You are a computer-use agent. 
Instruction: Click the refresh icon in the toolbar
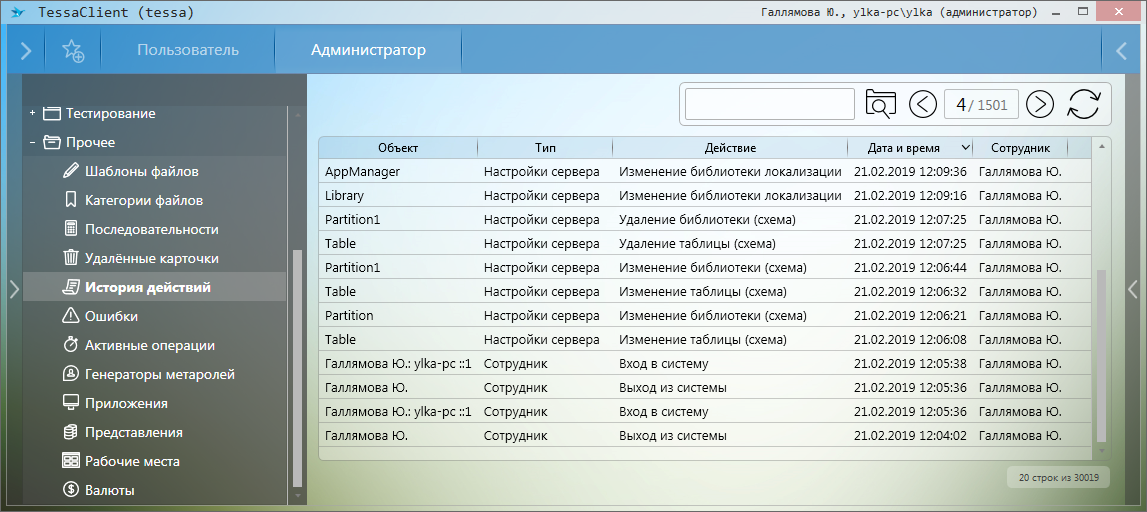click(x=1083, y=104)
